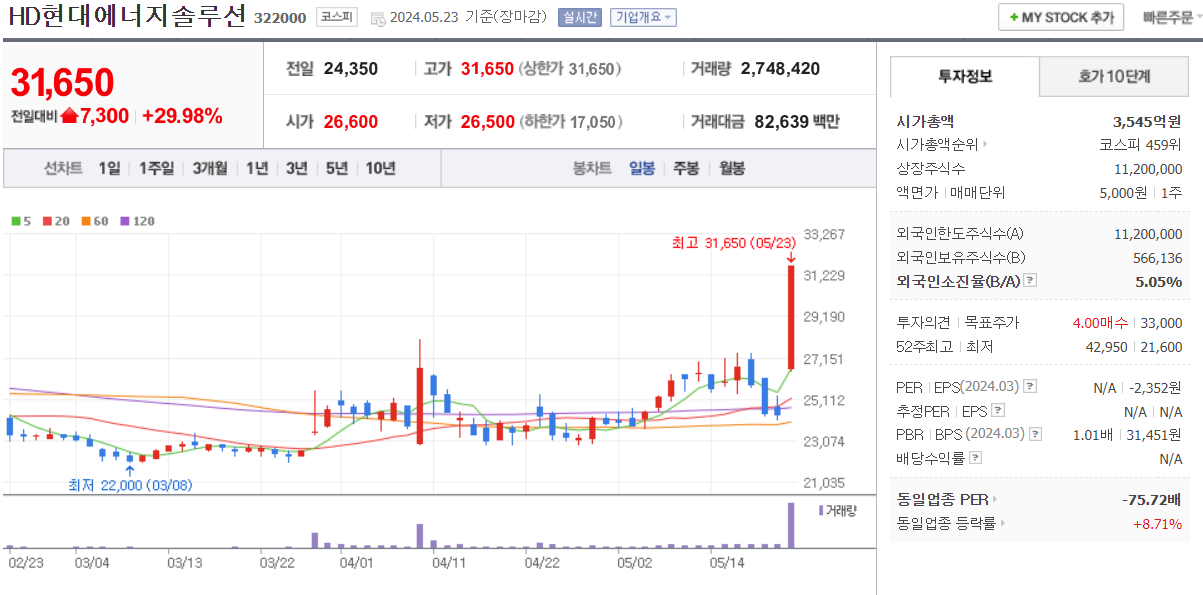Click orange 60-day moving average legend swatch
Image resolution: width=1203 pixels, height=595 pixels.
pyautogui.click(x=86, y=221)
